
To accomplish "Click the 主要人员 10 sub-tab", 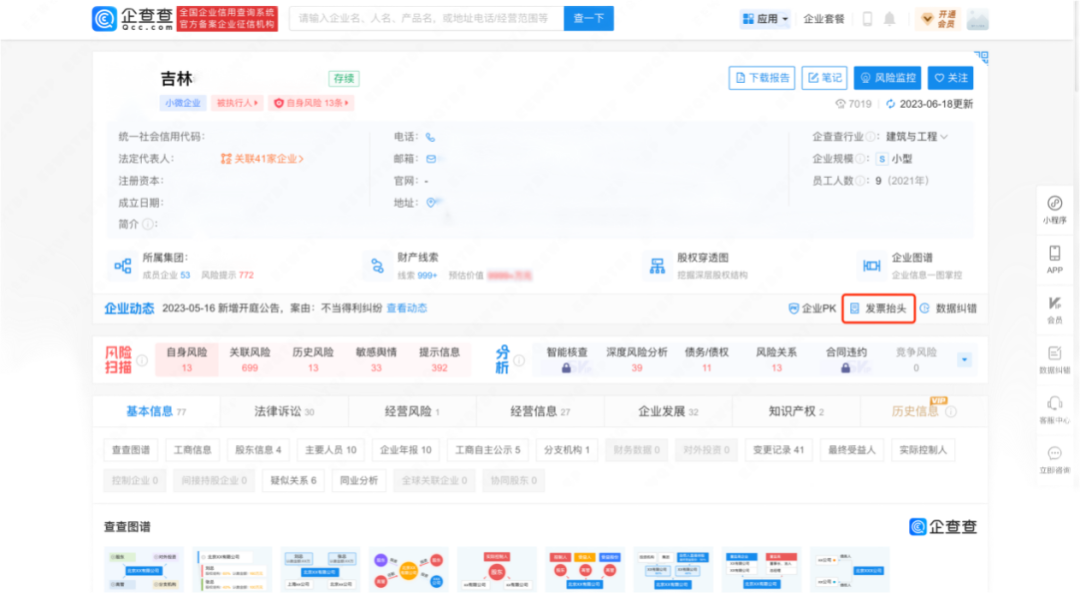I will 331,450.
